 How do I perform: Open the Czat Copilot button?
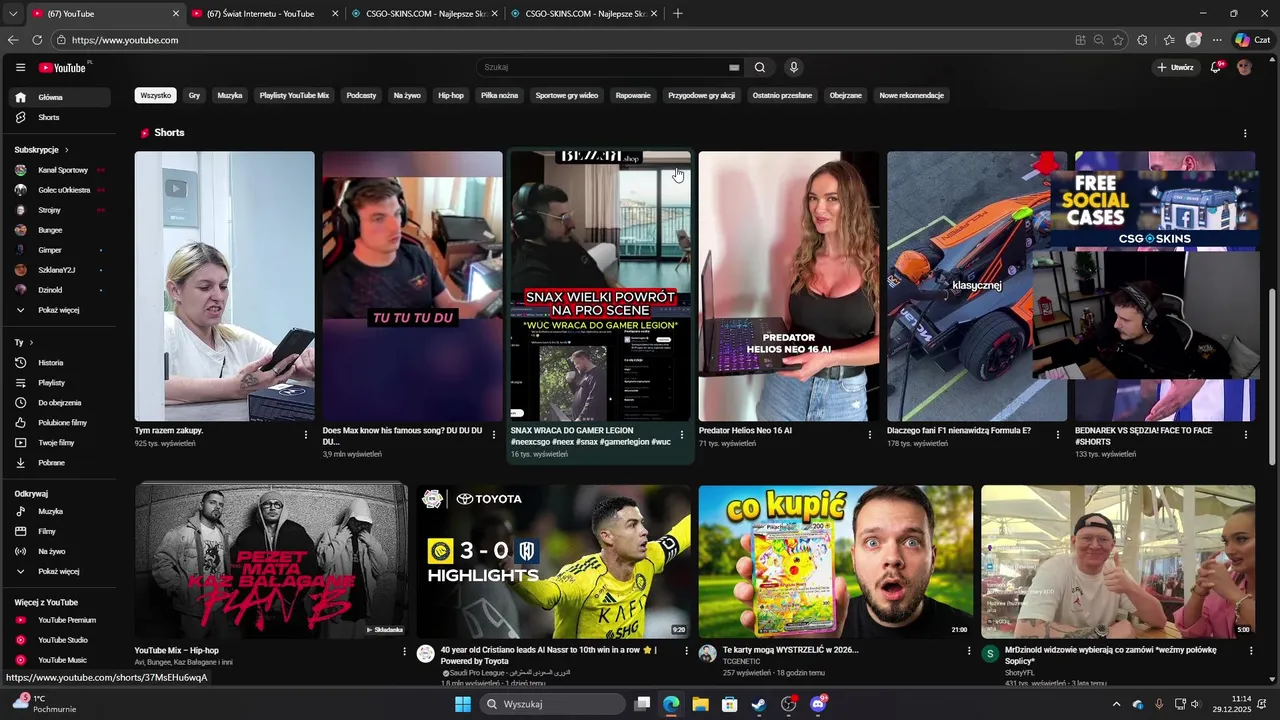click(x=1255, y=40)
